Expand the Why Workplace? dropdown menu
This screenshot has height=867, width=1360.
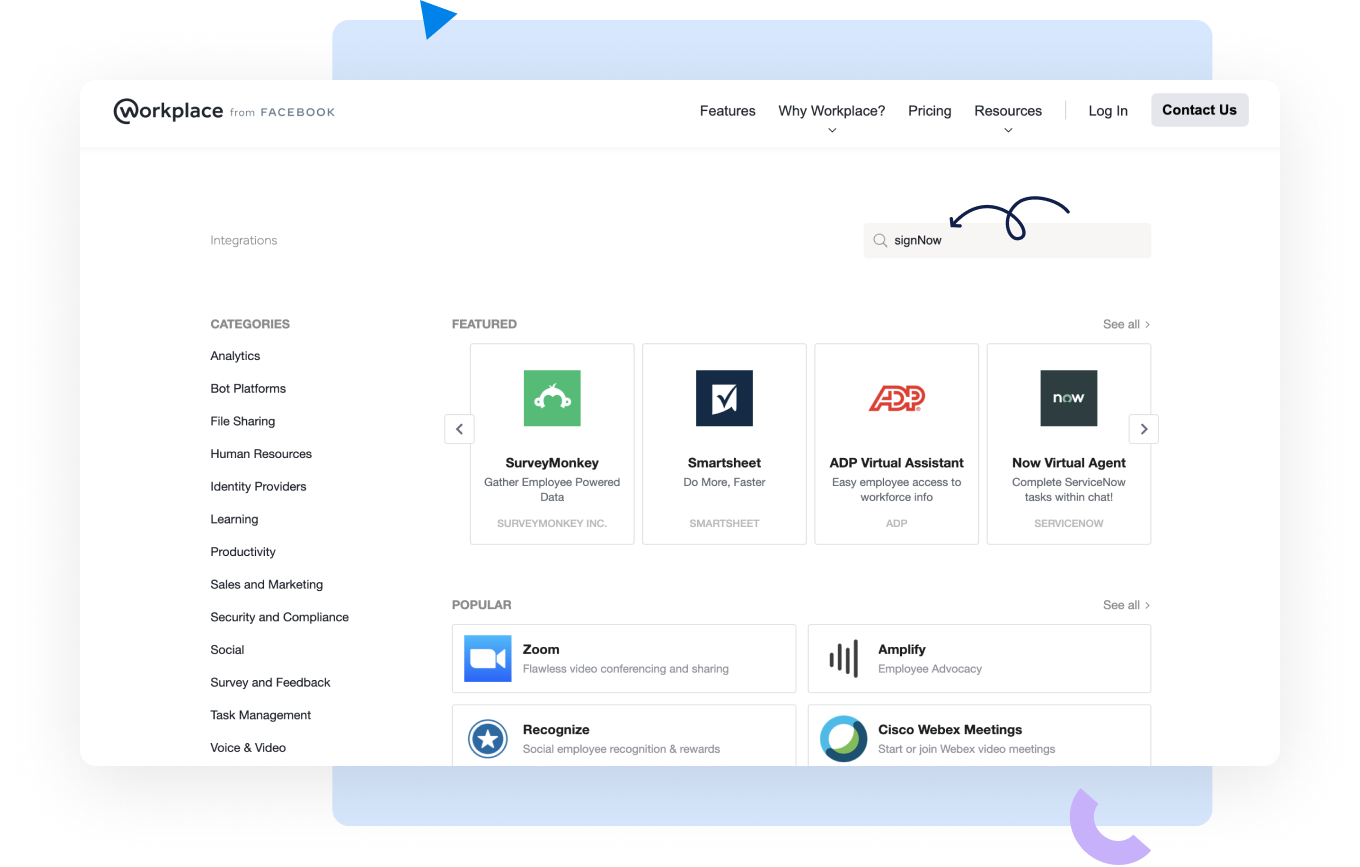click(831, 112)
